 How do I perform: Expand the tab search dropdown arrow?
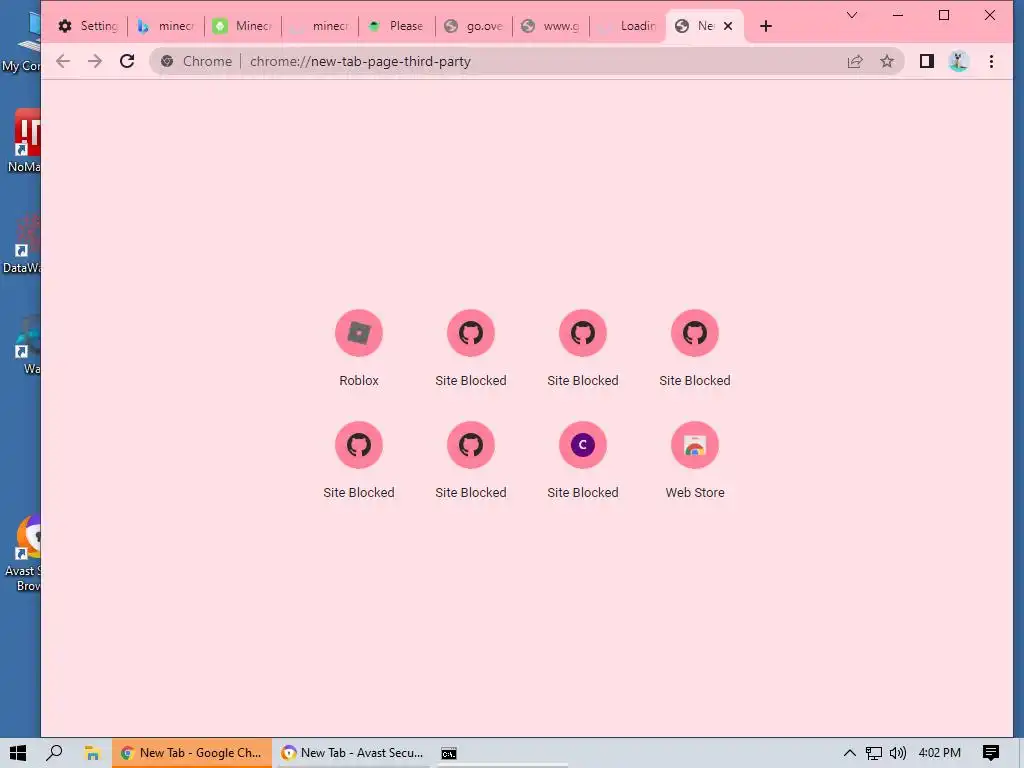coord(852,15)
